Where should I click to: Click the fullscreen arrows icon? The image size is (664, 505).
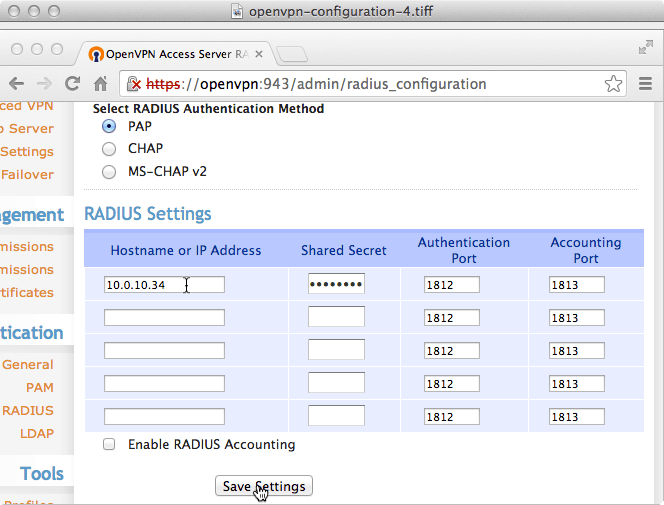(x=646, y=47)
